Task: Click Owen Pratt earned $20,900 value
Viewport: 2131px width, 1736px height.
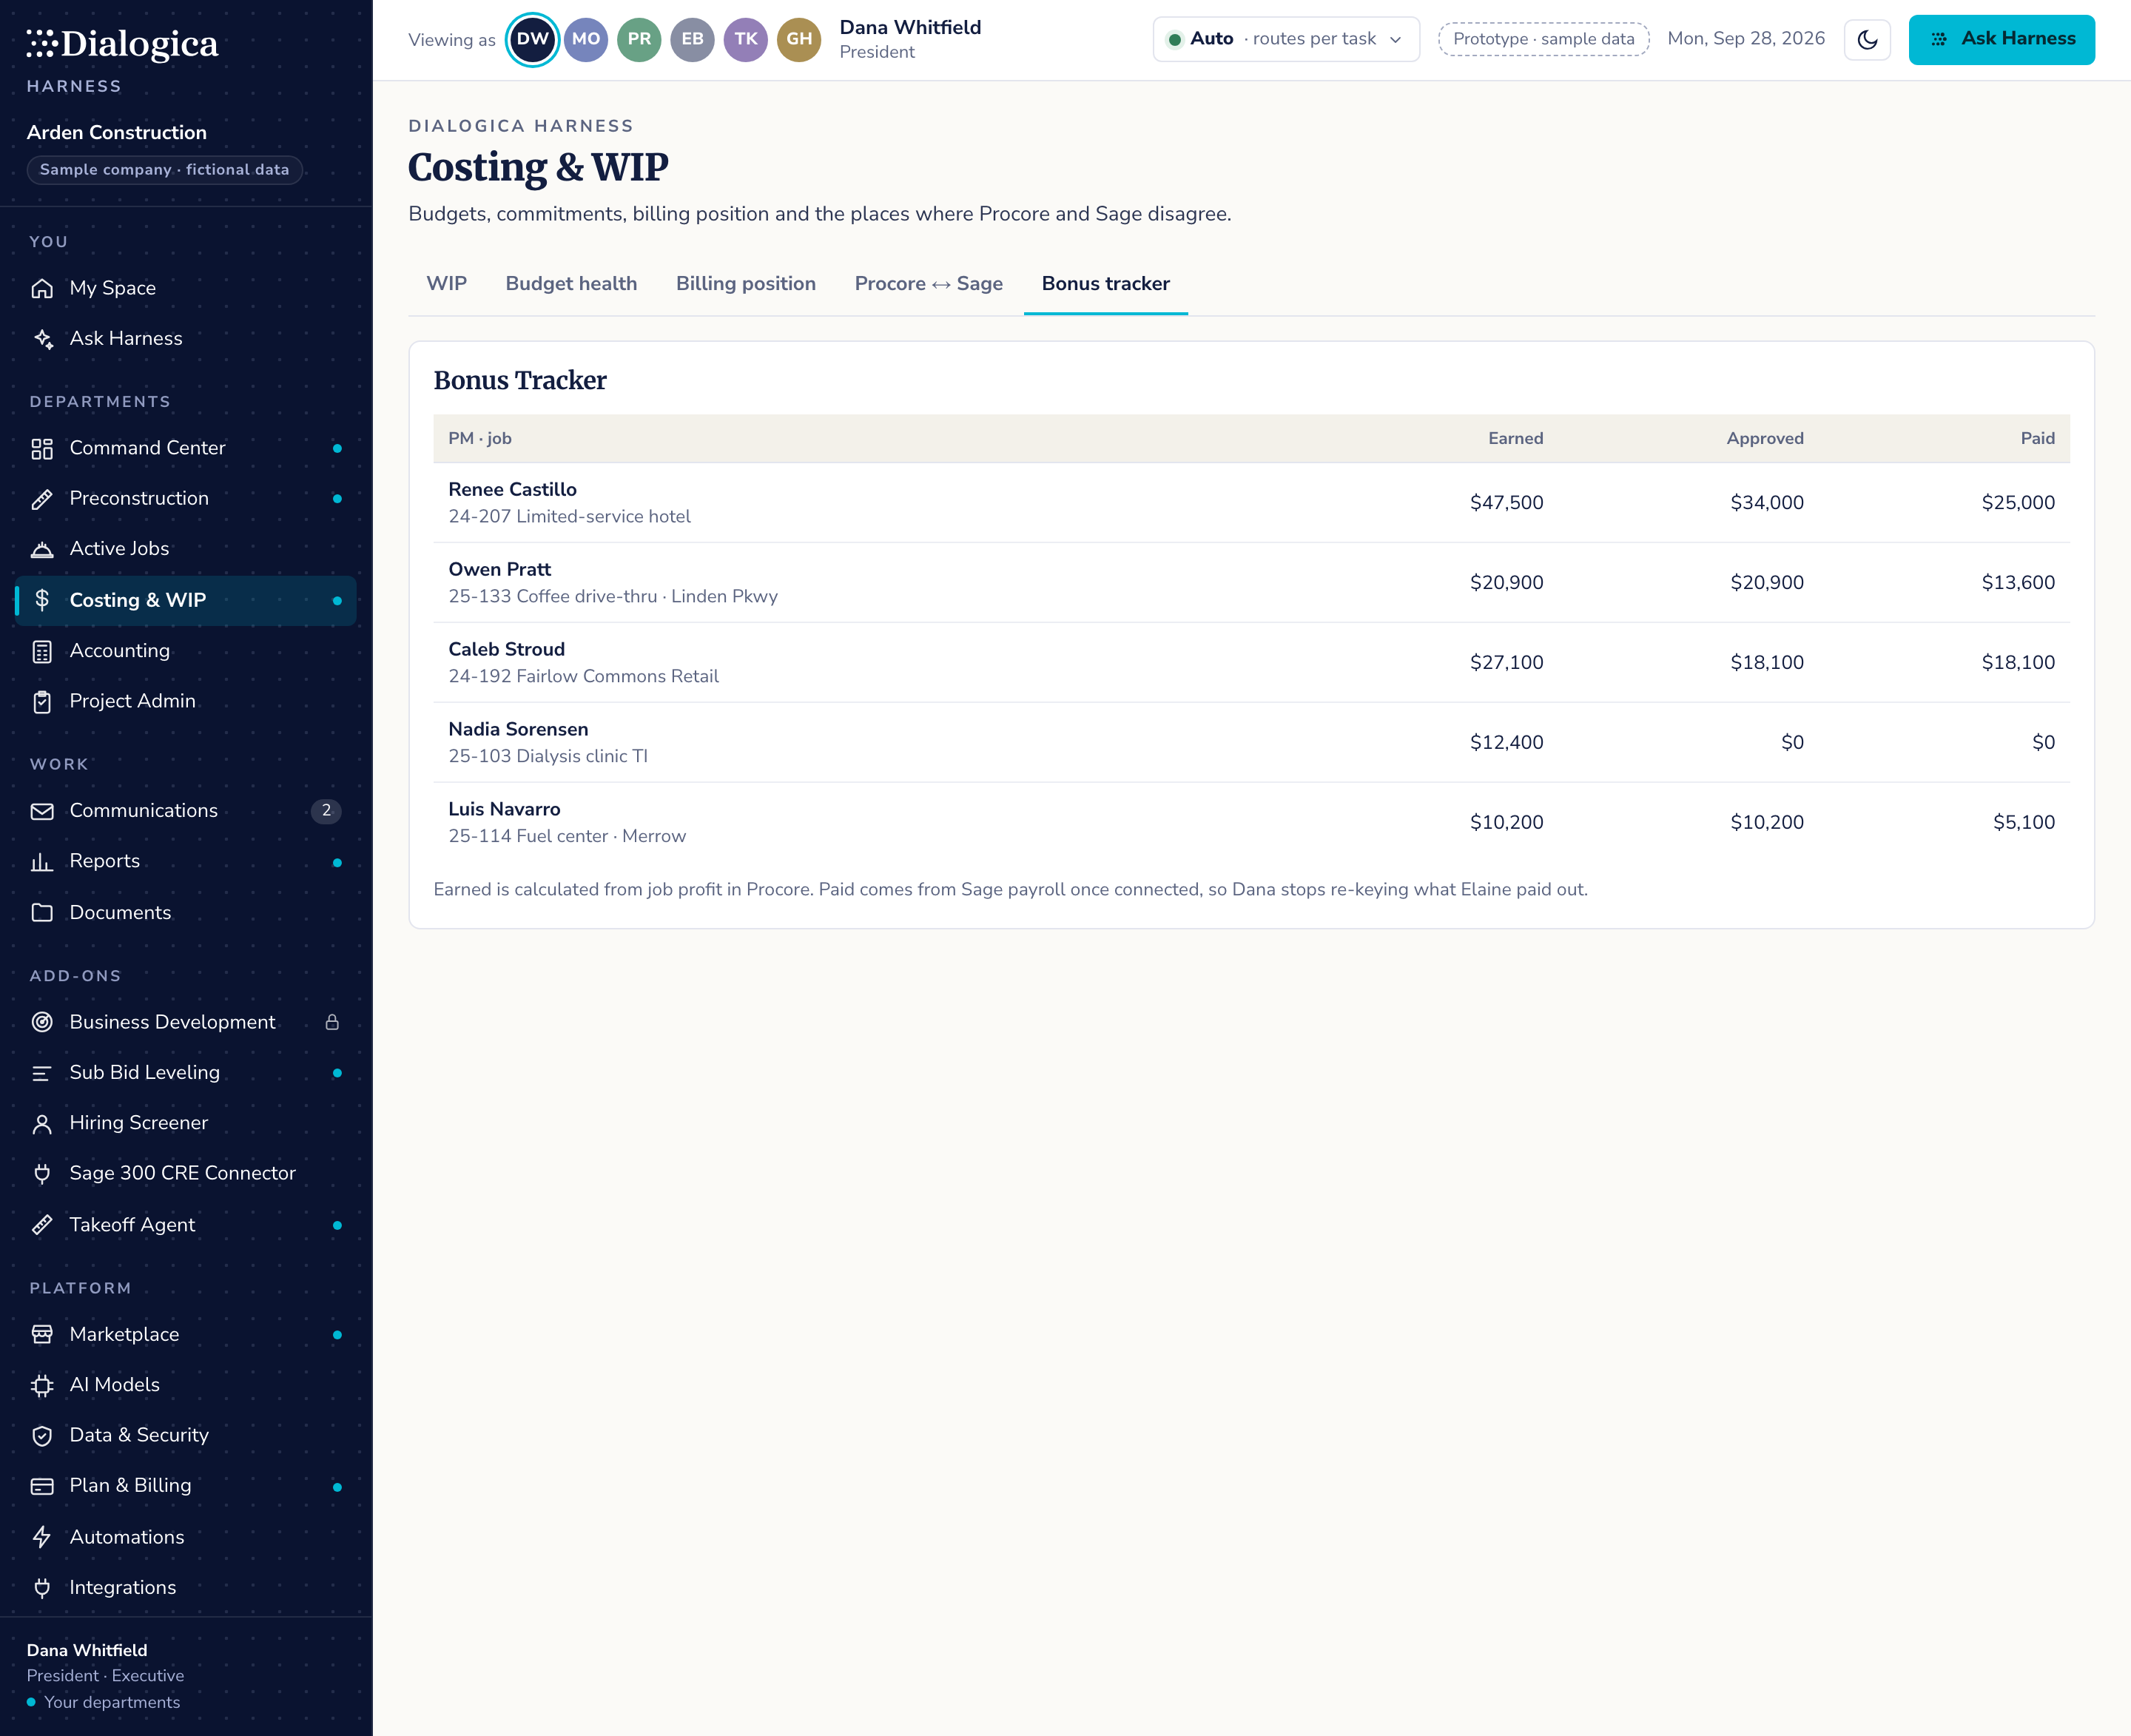Action: [x=1506, y=582]
